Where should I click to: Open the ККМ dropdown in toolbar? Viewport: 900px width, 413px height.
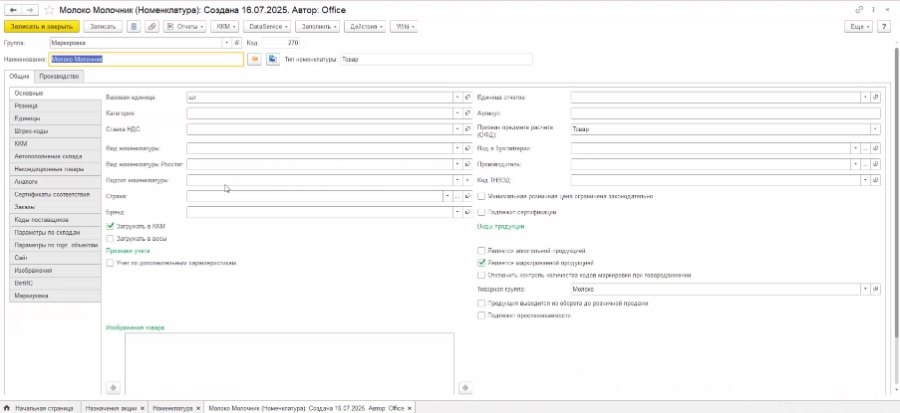point(224,26)
